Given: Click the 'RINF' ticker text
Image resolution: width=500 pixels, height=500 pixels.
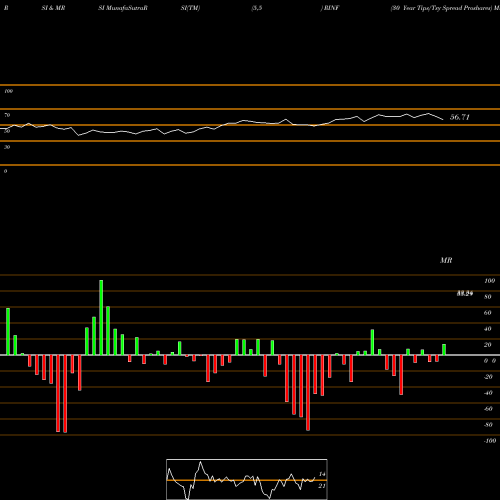Looking at the screenshot, I should pyautogui.click(x=331, y=8).
